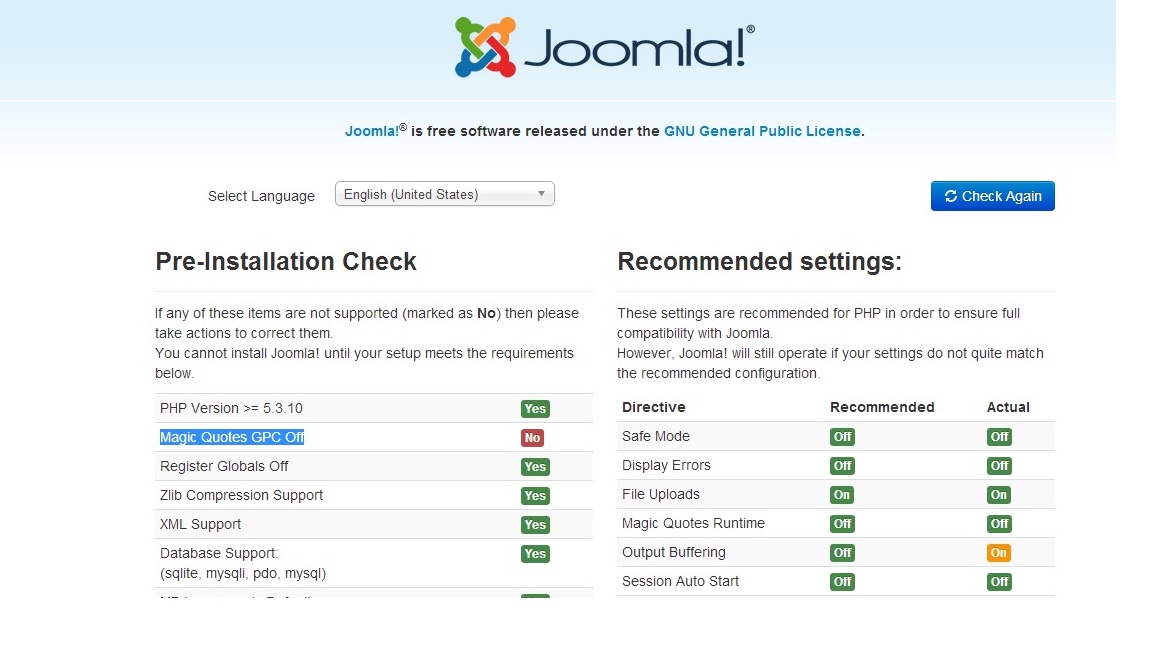Screen dimensions: 1152x648
Task: Click the Pre-Installation Check heading
Action: point(286,262)
